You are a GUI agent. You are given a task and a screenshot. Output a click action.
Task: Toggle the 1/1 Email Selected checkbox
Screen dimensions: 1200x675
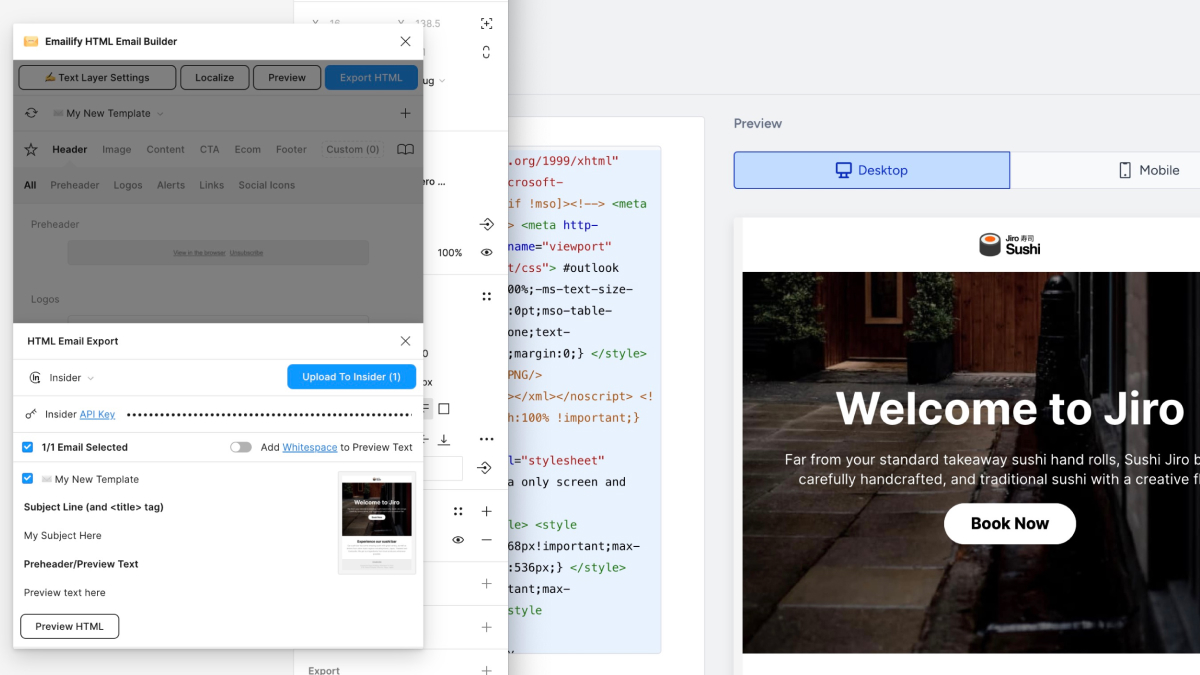tap(28, 447)
